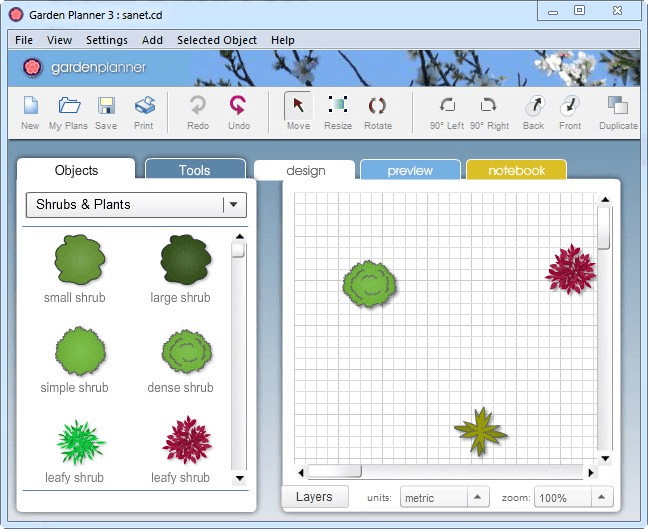Click the Print icon in toolbar
The image size is (648, 529).
144,106
